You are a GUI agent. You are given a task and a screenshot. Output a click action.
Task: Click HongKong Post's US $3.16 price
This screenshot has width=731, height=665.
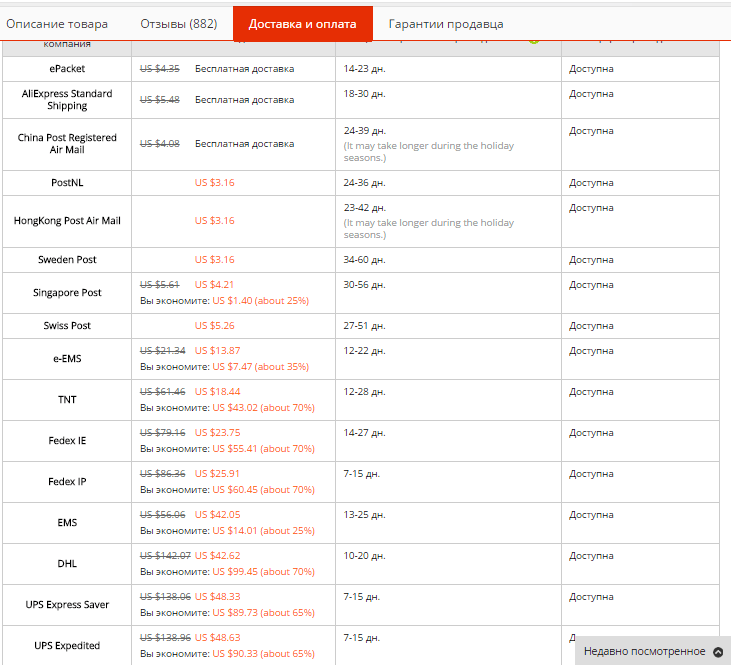pyautogui.click(x=214, y=221)
